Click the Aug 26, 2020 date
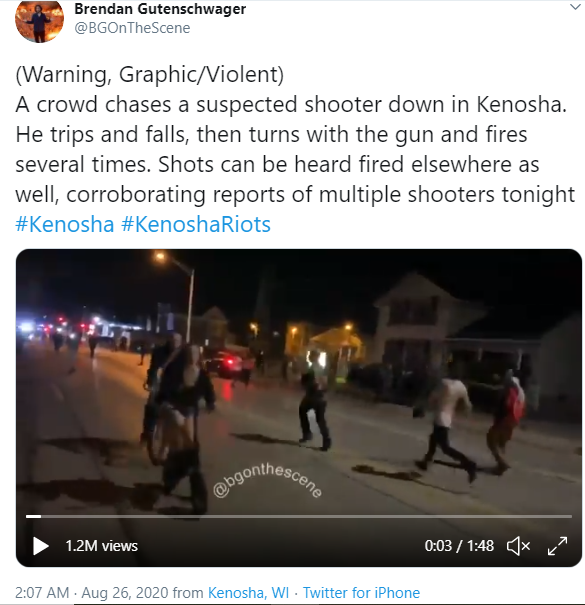This screenshot has height=605, width=585. (x=125, y=592)
